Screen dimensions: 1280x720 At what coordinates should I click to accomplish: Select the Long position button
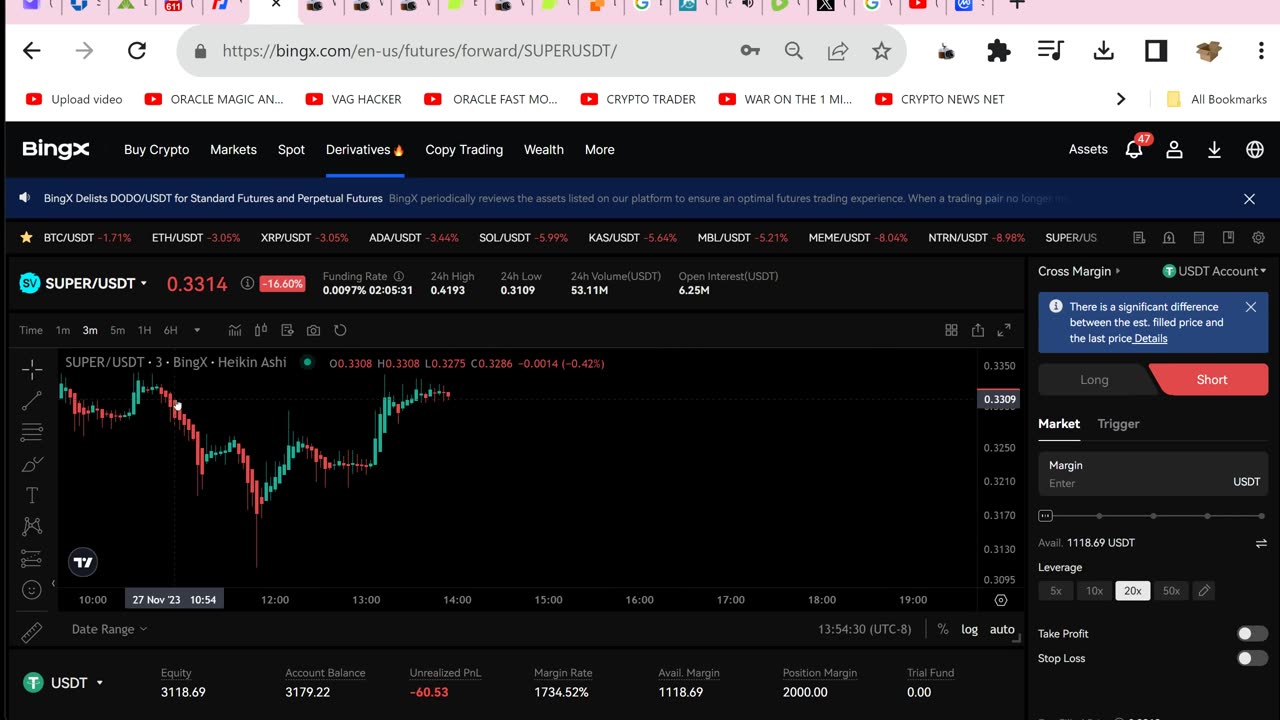point(1094,380)
